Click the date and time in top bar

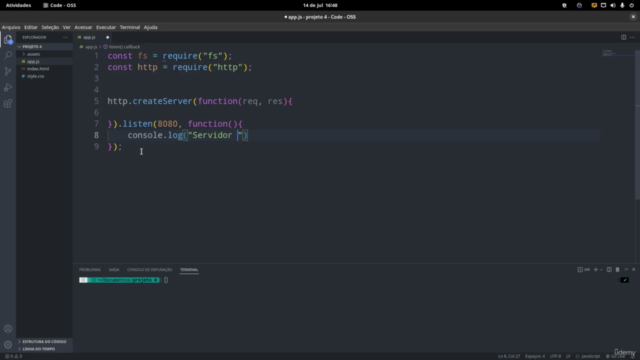pyautogui.click(x=320, y=5)
